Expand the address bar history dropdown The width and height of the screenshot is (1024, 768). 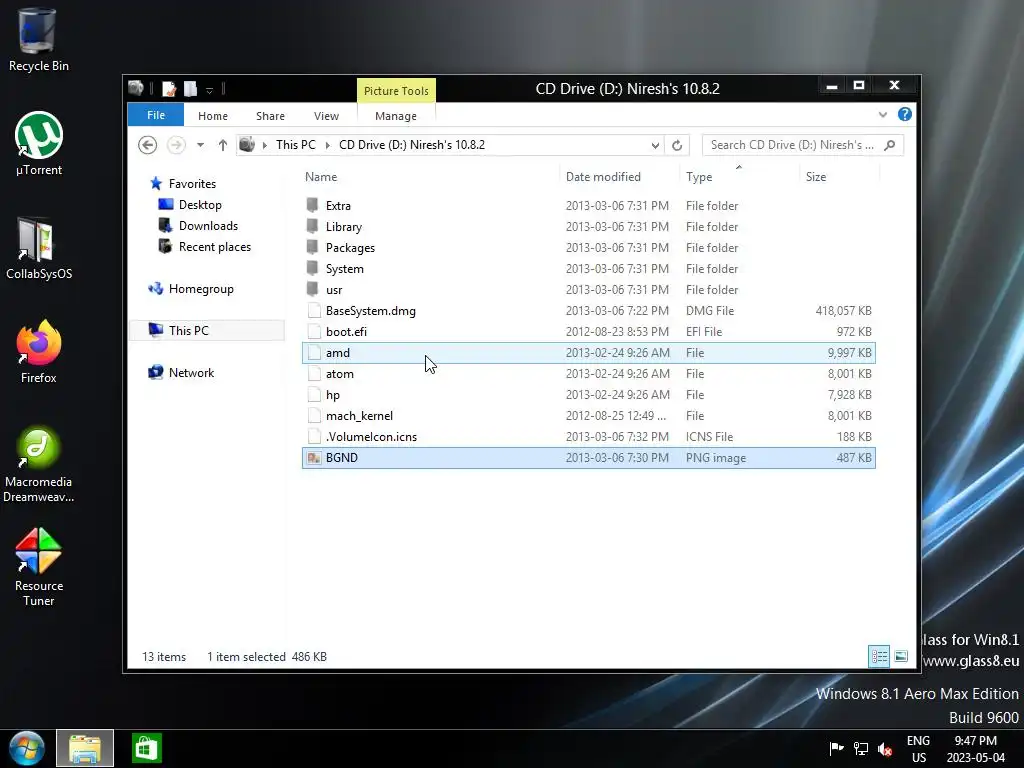(655, 145)
